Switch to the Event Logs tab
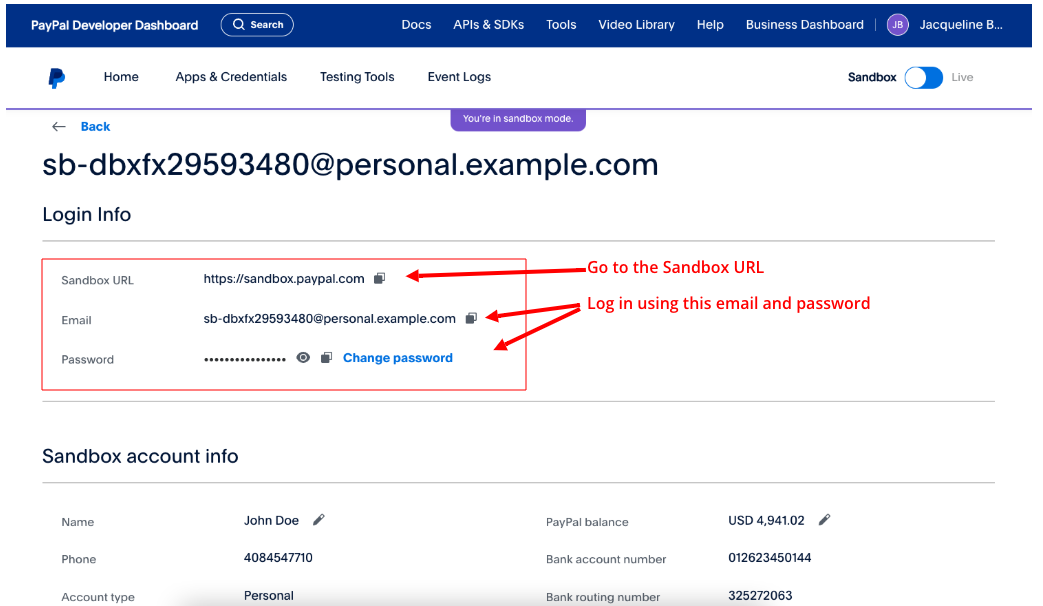Viewport: 1043px width, 606px height. [459, 77]
